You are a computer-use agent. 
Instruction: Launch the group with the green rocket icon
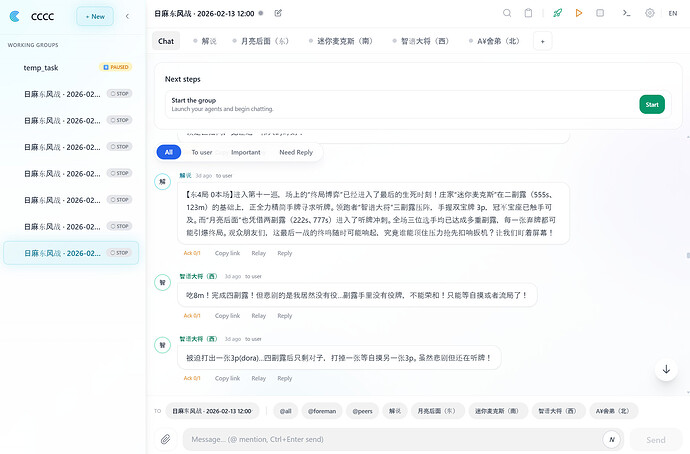point(558,13)
